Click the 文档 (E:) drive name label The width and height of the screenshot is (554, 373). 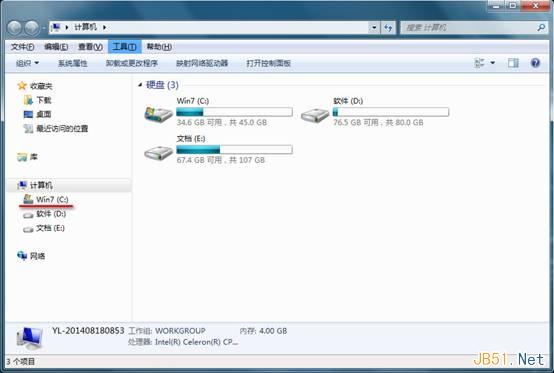click(191, 138)
